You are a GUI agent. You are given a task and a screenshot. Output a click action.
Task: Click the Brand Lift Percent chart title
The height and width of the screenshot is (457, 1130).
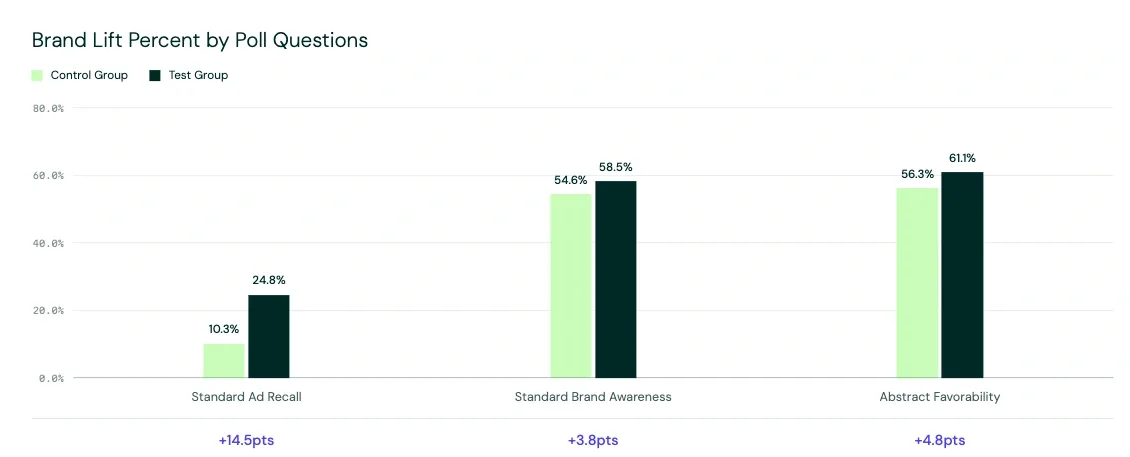tap(200, 40)
